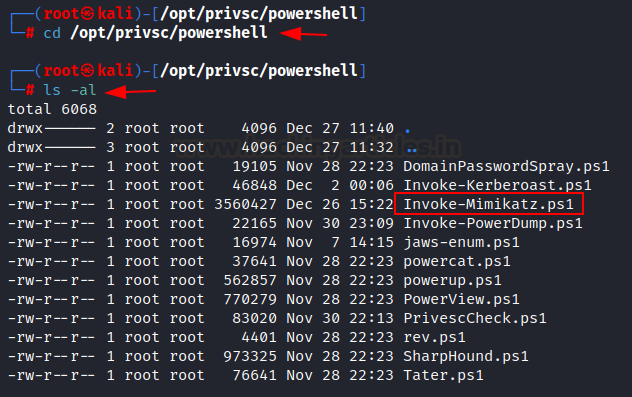Viewport: 632px width, 397px height.
Task: Click the 'Dec 27 11:32' timestamp
Action: click(340, 148)
